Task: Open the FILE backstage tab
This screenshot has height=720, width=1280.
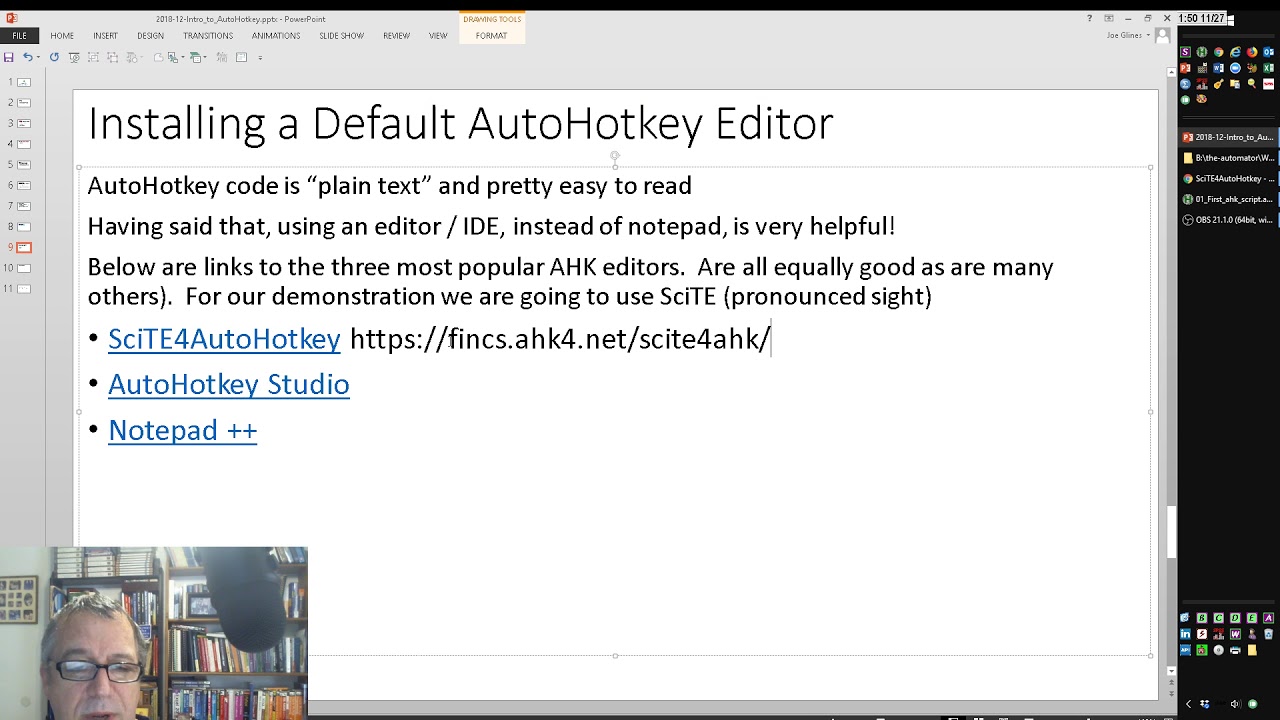Action: (x=19, y=35)
